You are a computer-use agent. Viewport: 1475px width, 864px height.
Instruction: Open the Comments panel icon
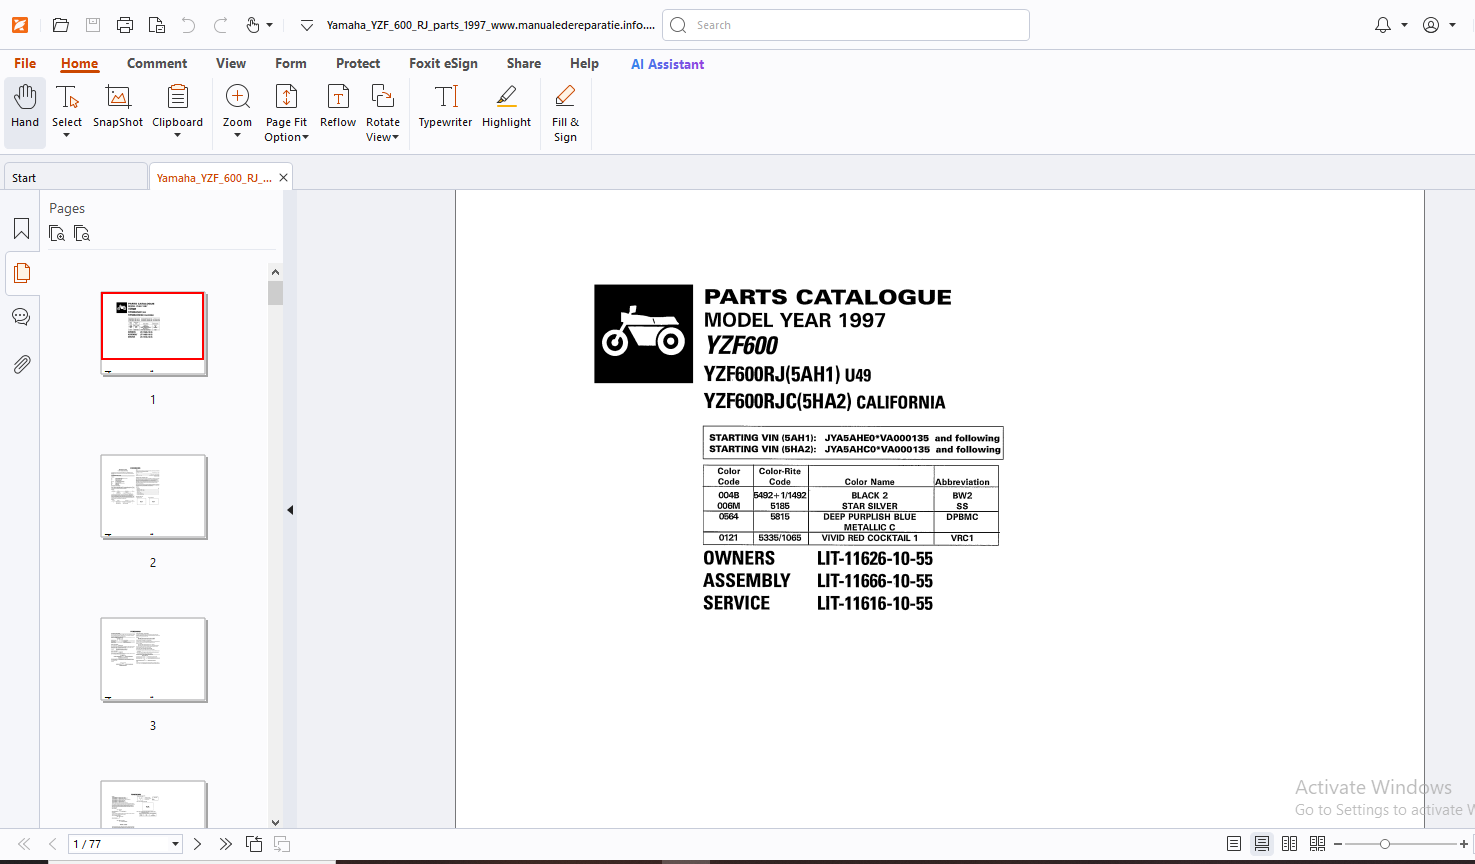21,317
